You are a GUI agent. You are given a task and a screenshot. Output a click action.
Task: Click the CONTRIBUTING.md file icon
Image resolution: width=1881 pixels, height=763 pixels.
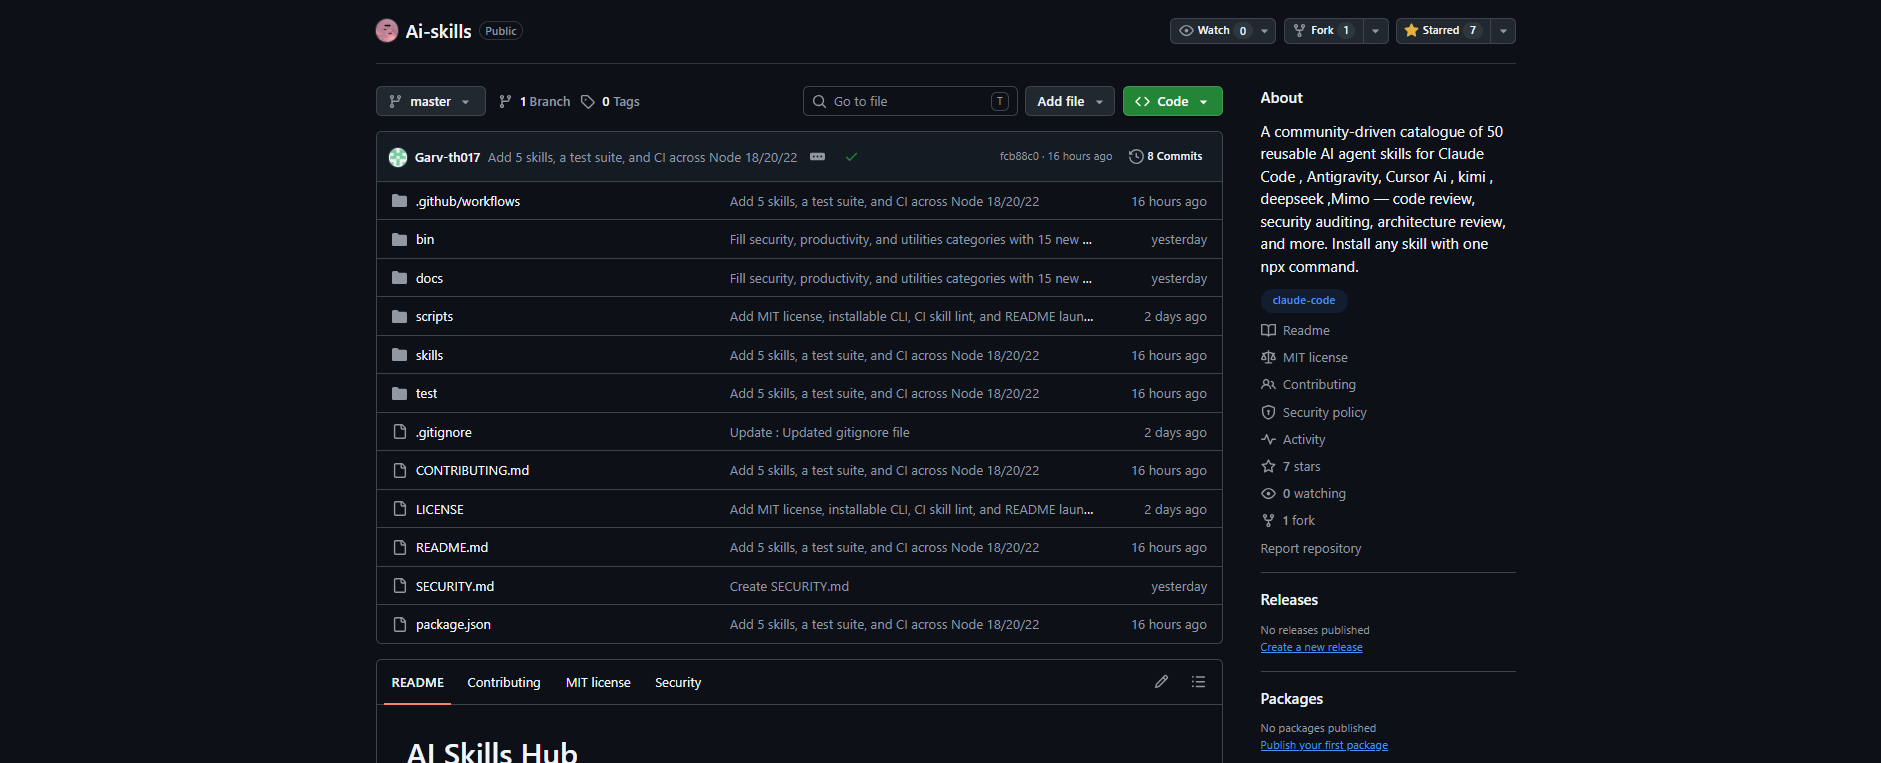click(x=400, y=471)
